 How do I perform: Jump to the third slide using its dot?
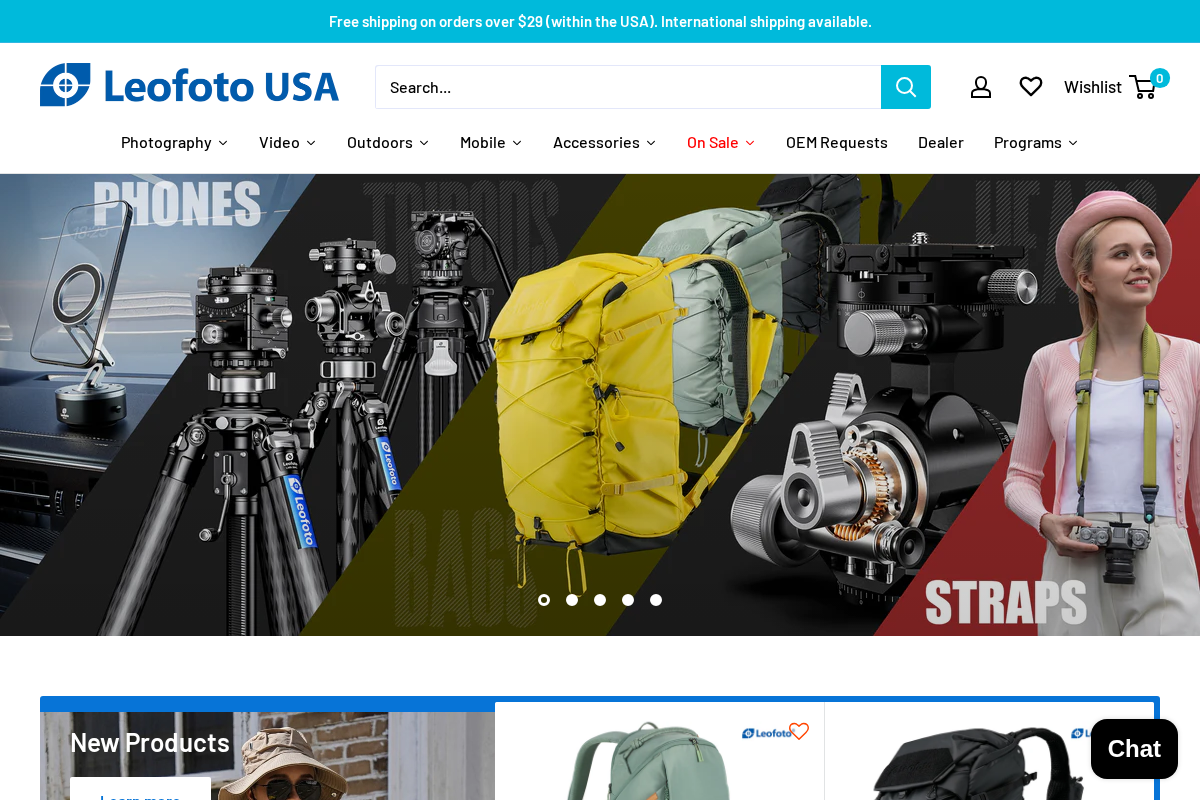pos(600,600)
